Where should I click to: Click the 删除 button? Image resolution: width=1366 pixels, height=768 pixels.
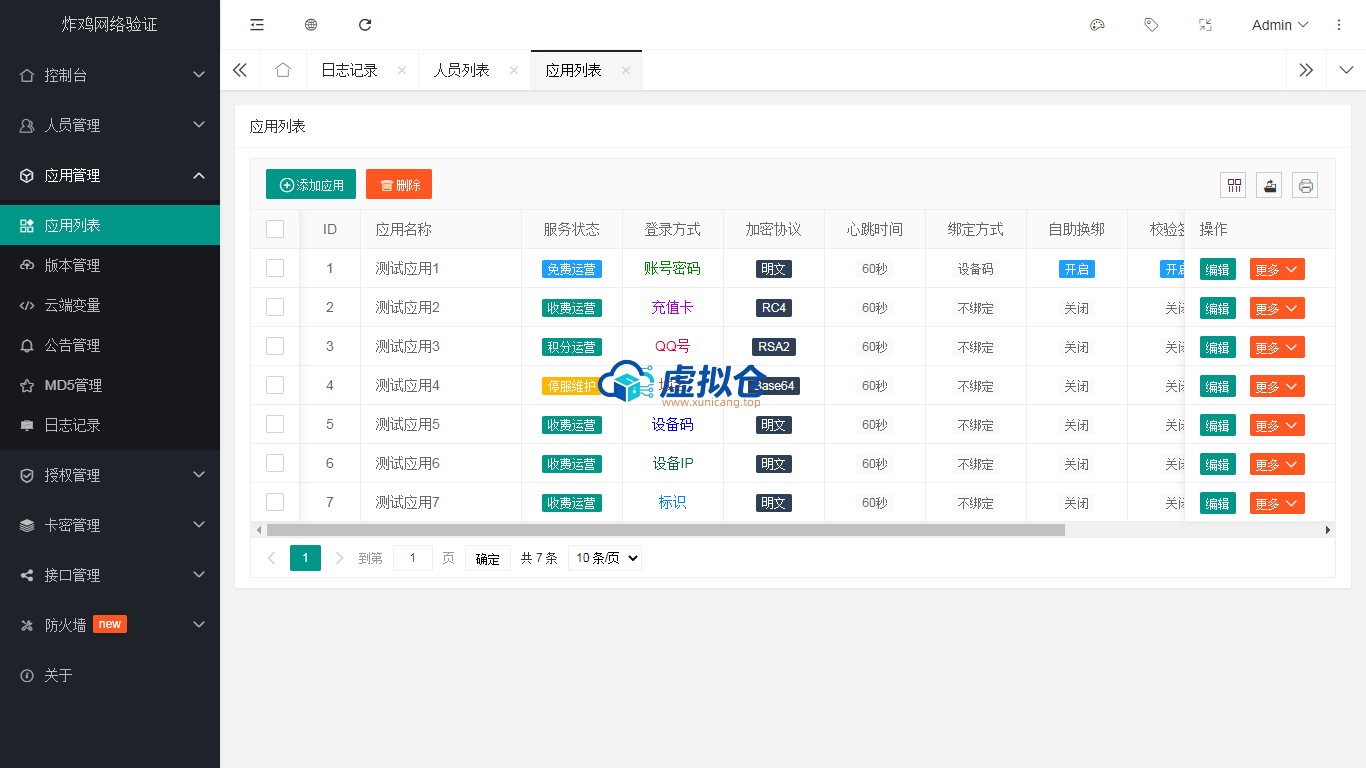click(399, 184)
